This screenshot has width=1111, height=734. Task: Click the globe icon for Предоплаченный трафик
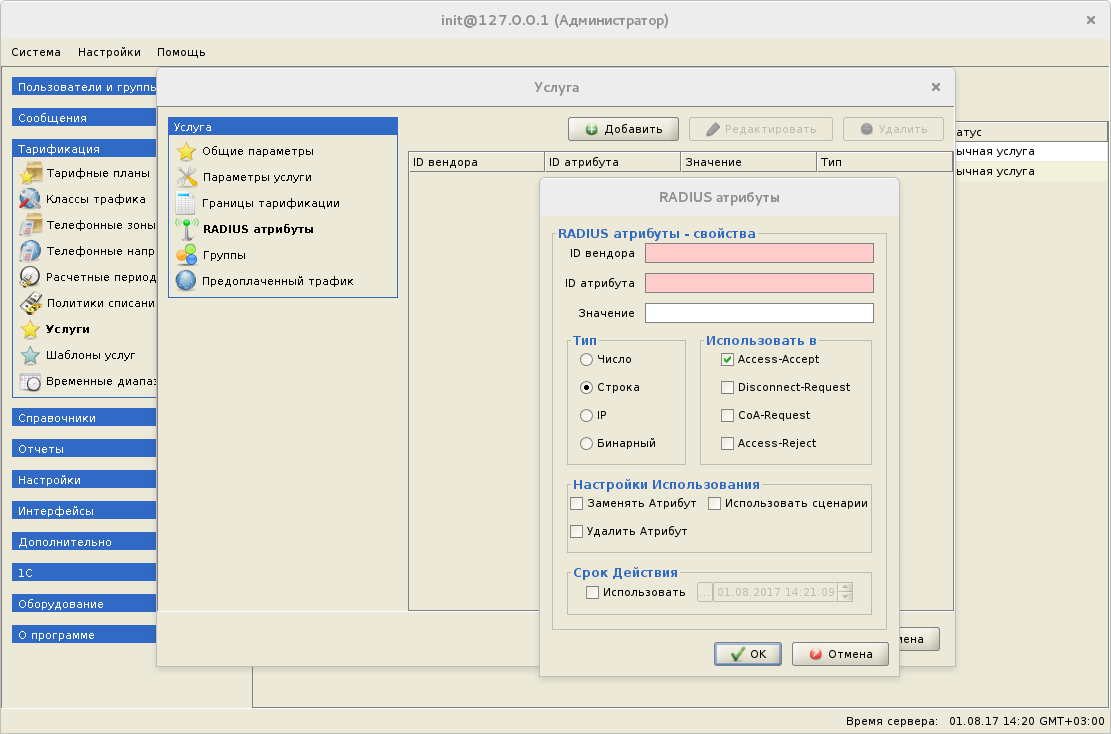point(186,281)
